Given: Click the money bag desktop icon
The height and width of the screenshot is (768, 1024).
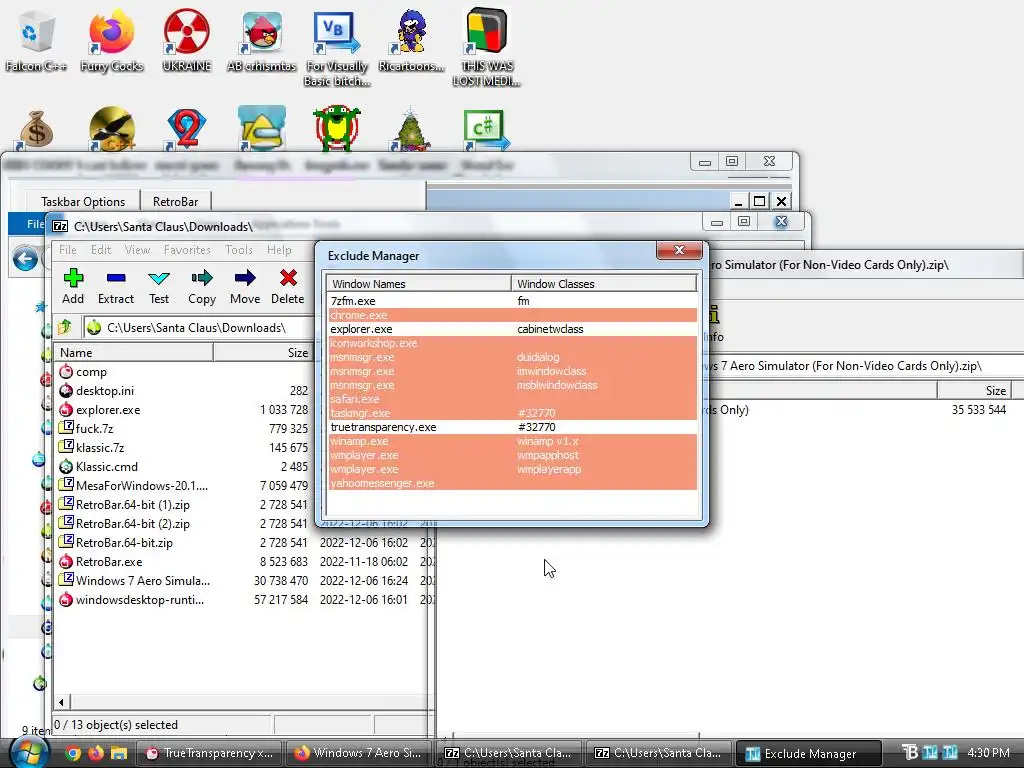Looking at the screenshot, I should click(36, 129).
